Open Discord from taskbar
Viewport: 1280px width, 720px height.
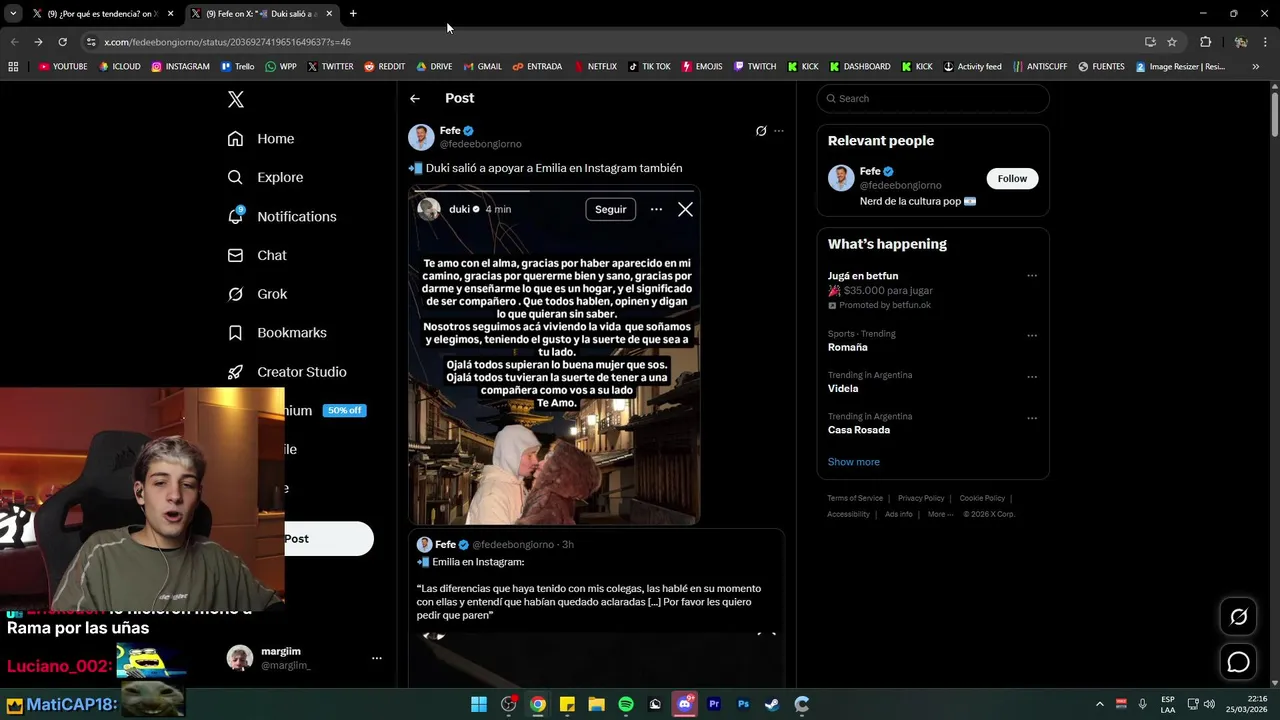click(x=685, y=704)
